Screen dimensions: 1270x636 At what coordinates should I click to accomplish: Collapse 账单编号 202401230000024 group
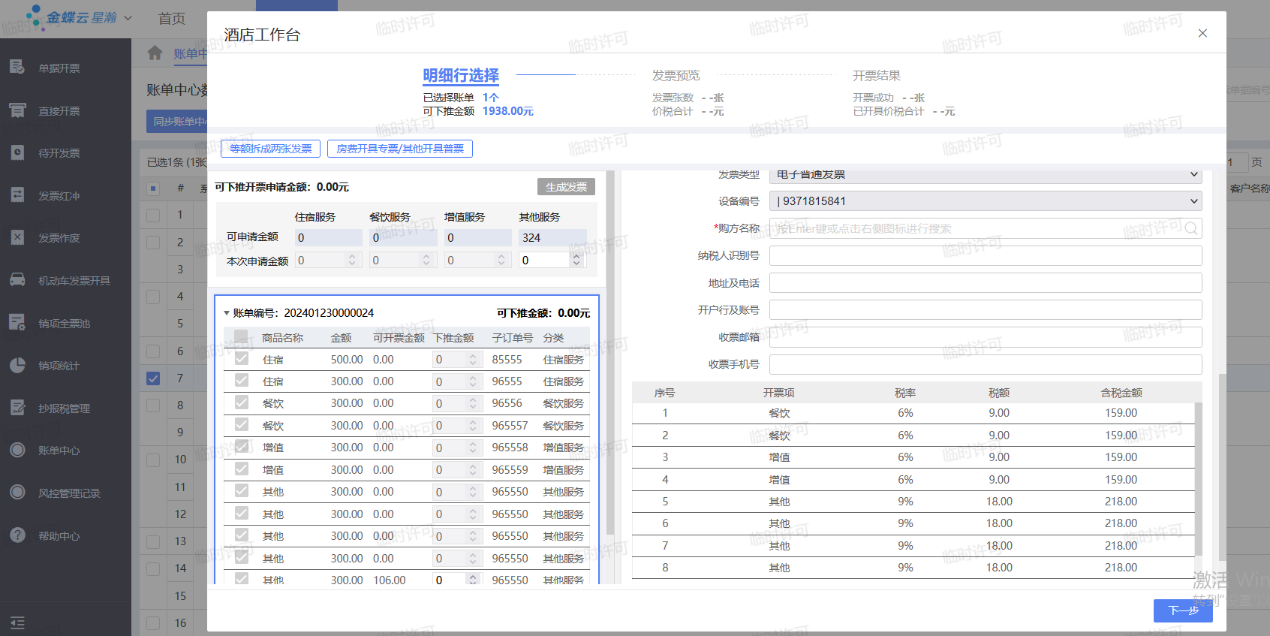(226, 313)
